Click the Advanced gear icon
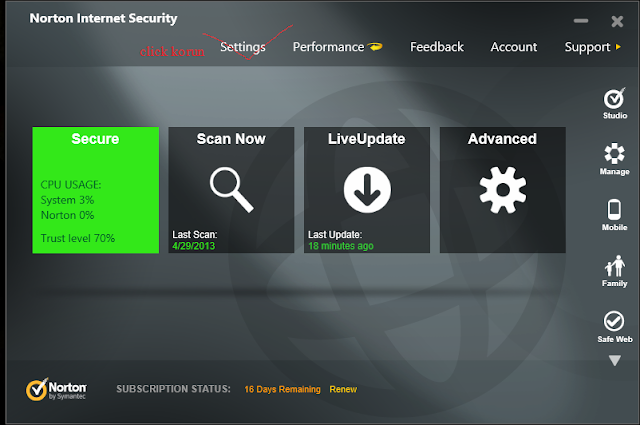640x425 pixels. pyautogui.click(x=503, y=190)
